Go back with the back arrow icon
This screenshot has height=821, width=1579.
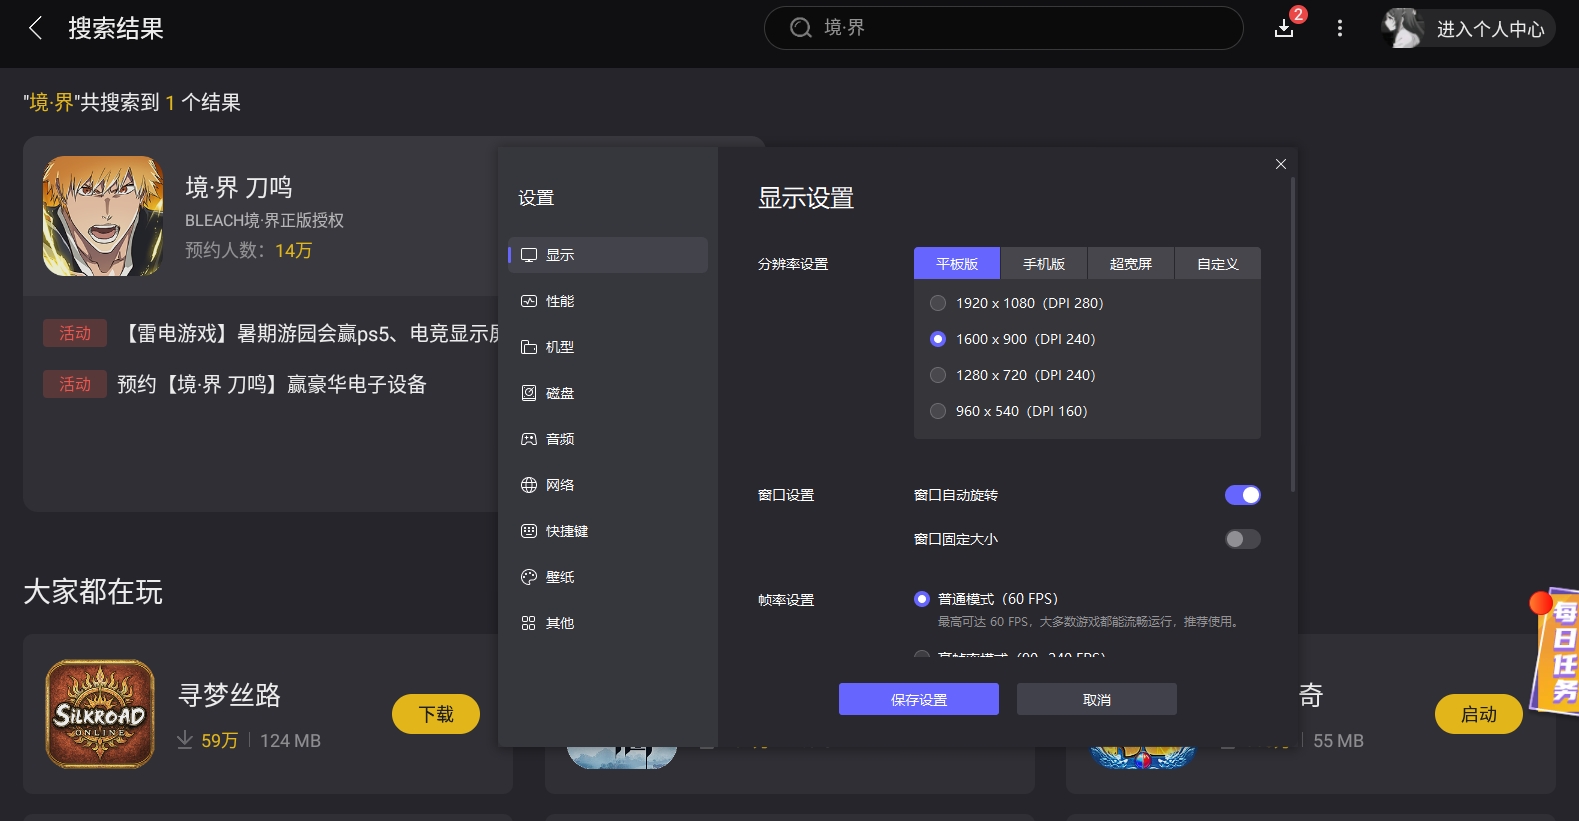pyautogui.click(x=36, y=28)
